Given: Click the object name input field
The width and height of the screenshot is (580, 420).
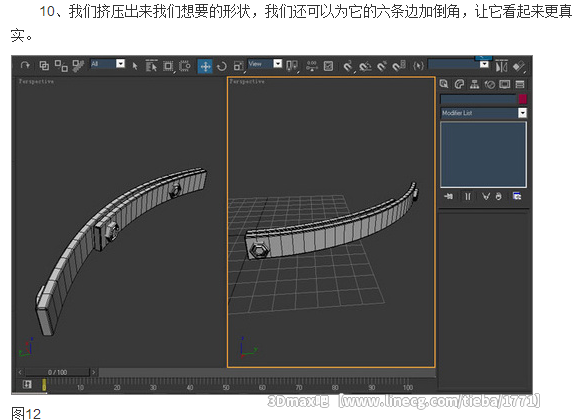Looking at the screenshot, I should coord(478,99).
